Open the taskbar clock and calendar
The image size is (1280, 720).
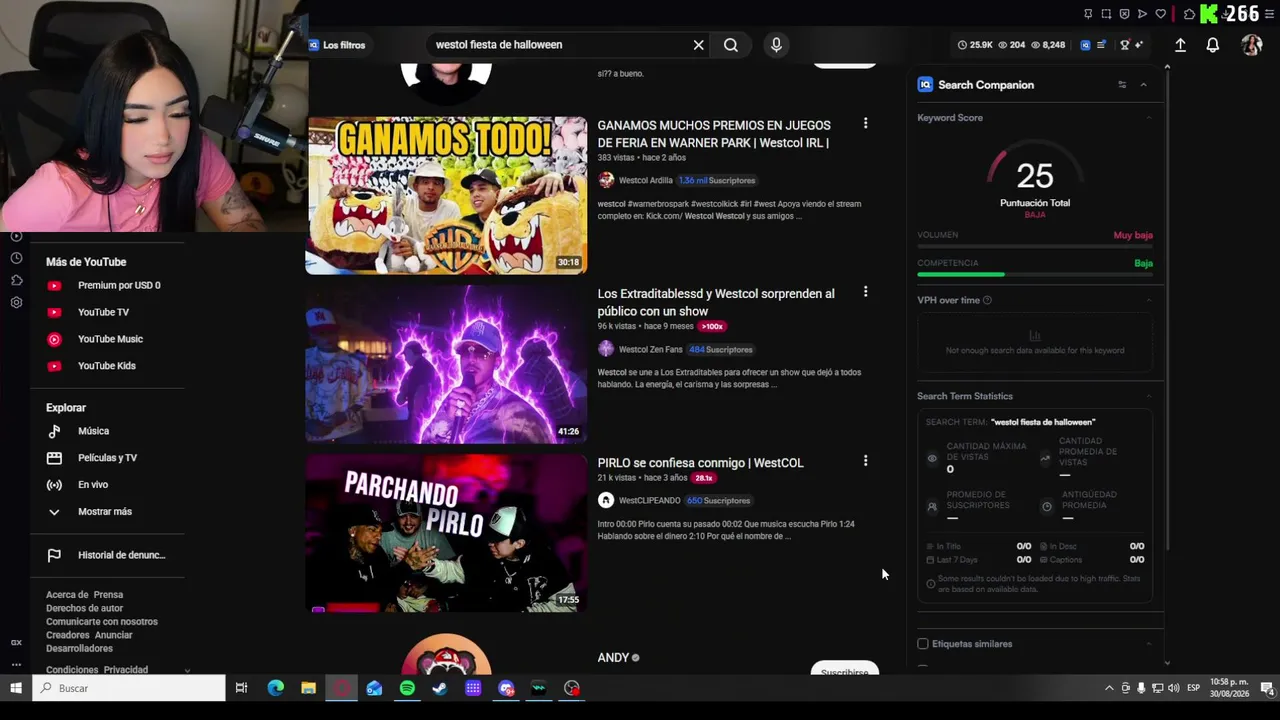pyautogui.click(x=1229, y=688)
